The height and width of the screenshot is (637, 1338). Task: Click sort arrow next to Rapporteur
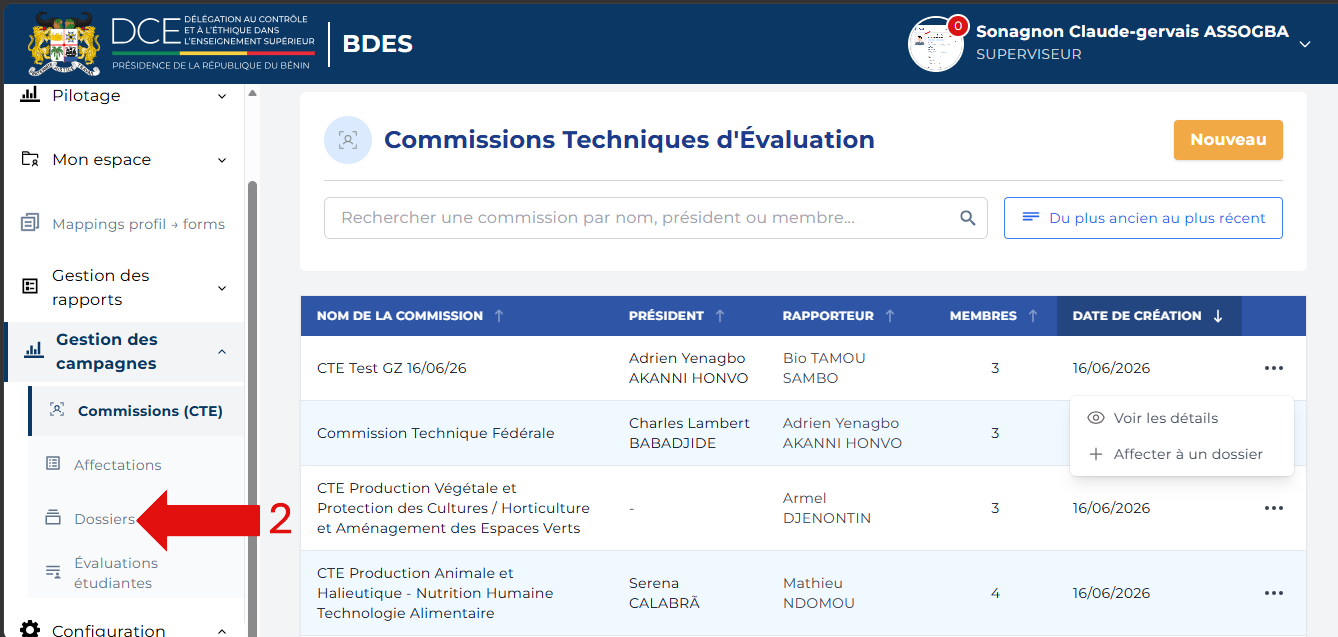[890, 316]
